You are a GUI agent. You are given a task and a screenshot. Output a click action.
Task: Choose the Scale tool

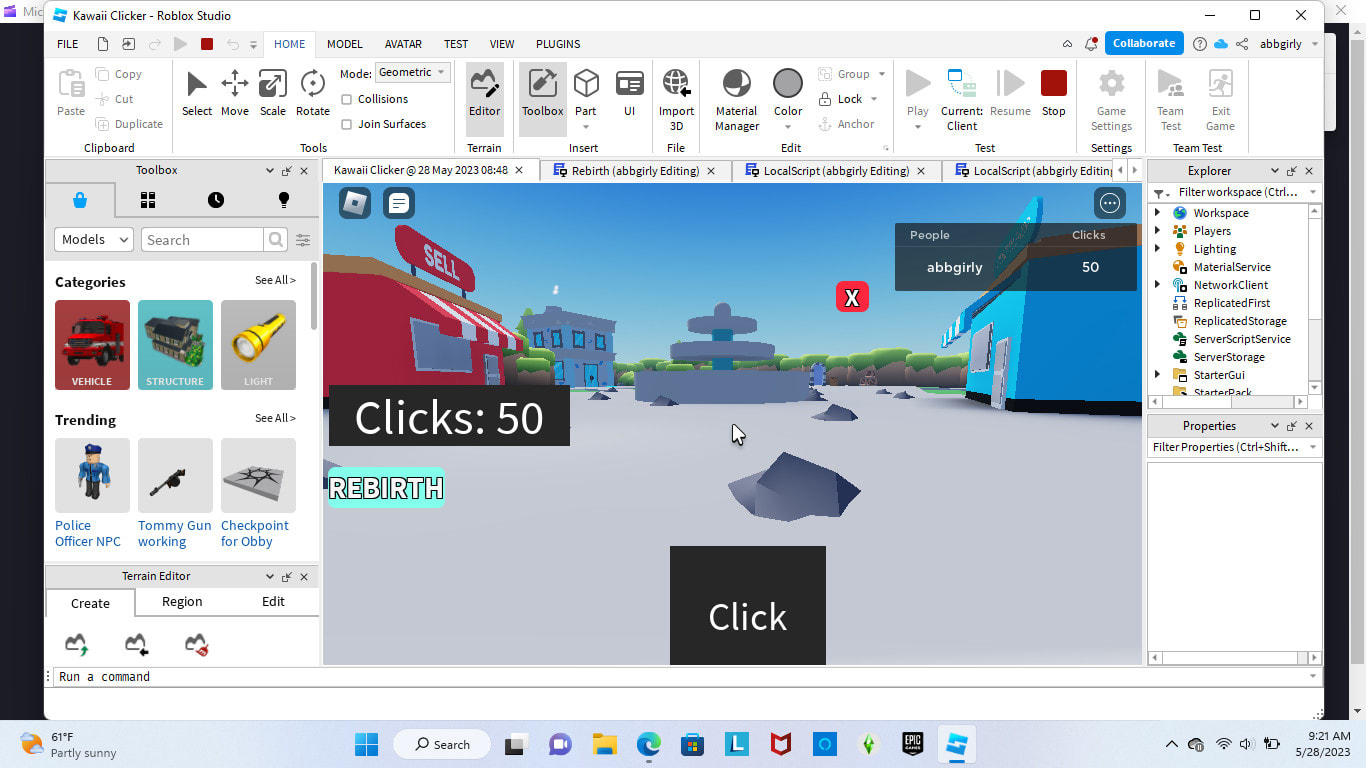pos(273,93)
